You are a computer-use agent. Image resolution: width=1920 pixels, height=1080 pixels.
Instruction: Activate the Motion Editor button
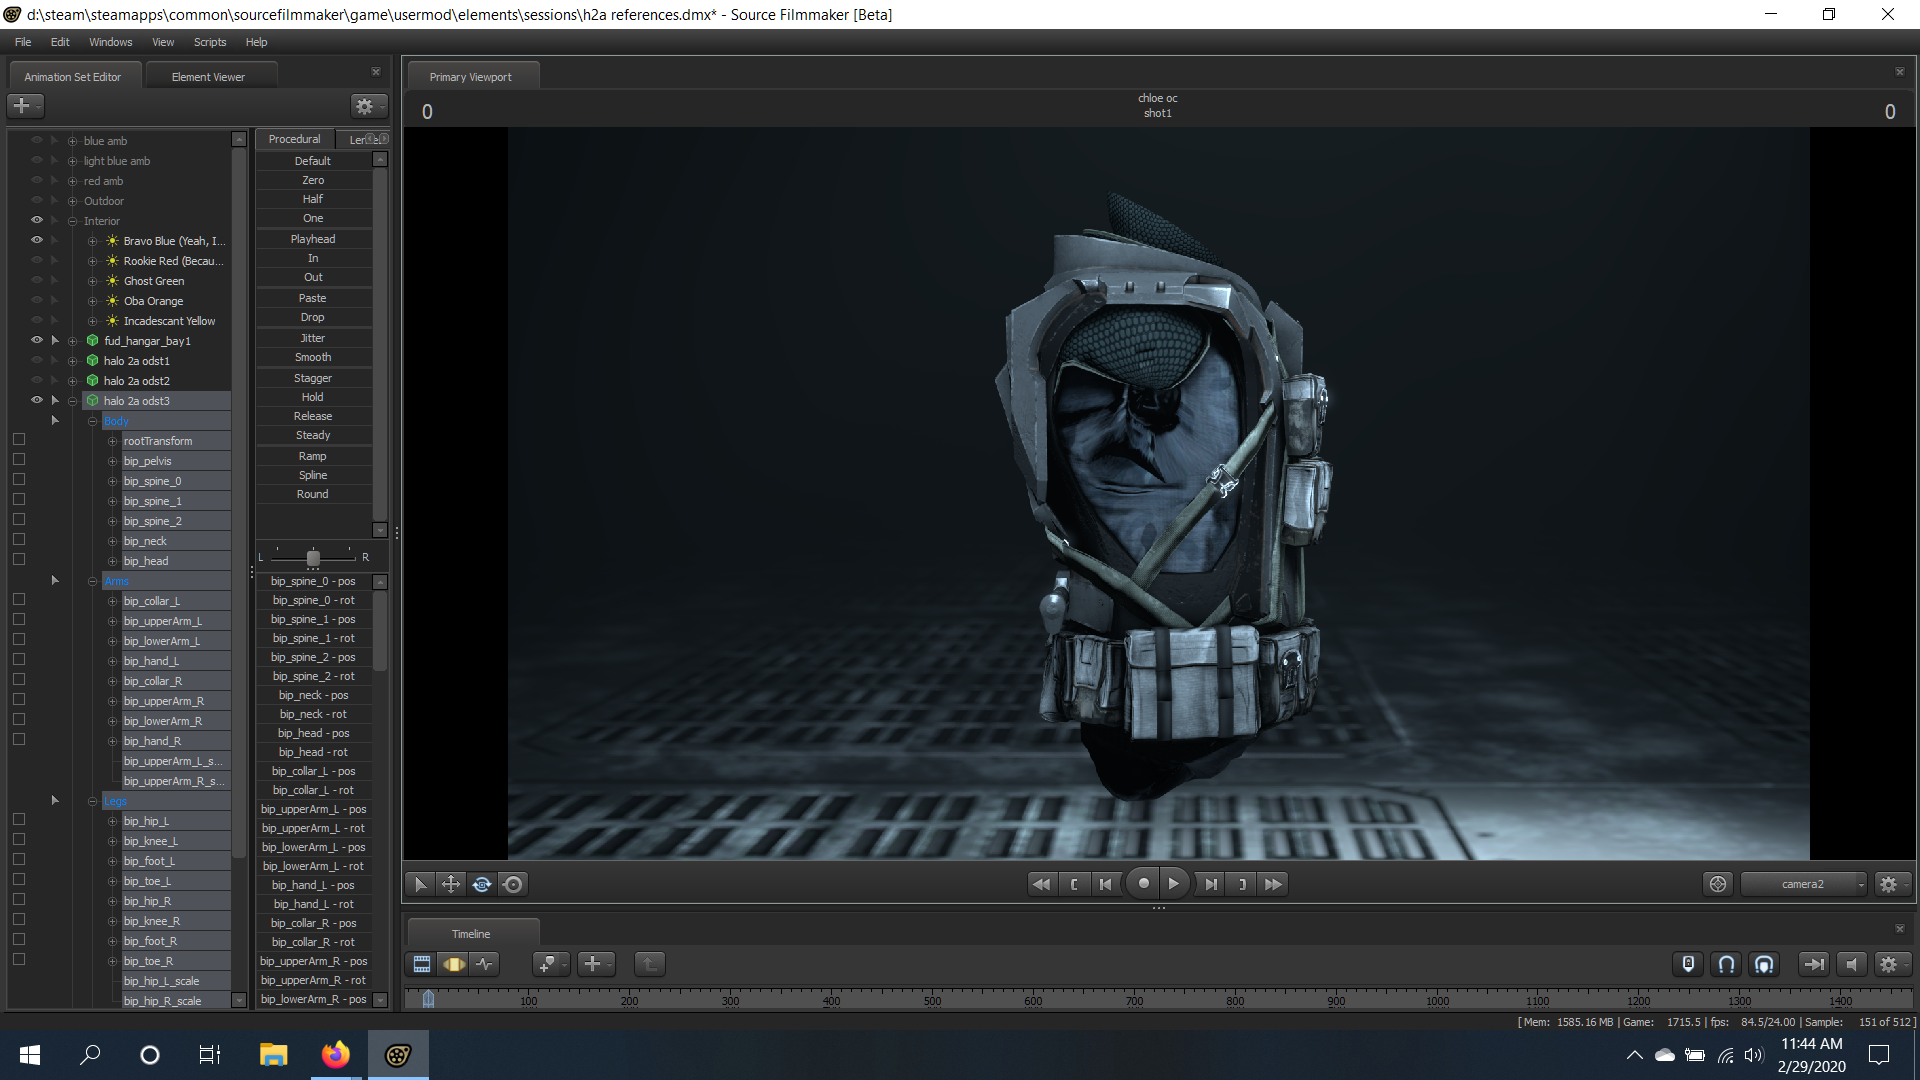[x=454, y=964]
